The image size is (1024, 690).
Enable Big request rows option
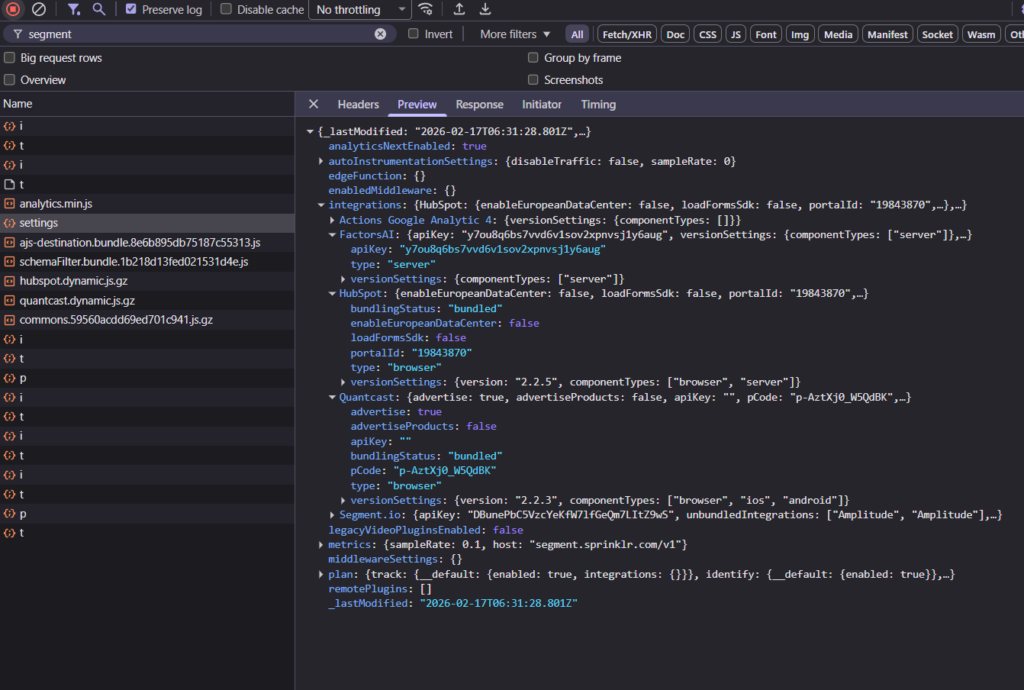click(x=10, y=58)
